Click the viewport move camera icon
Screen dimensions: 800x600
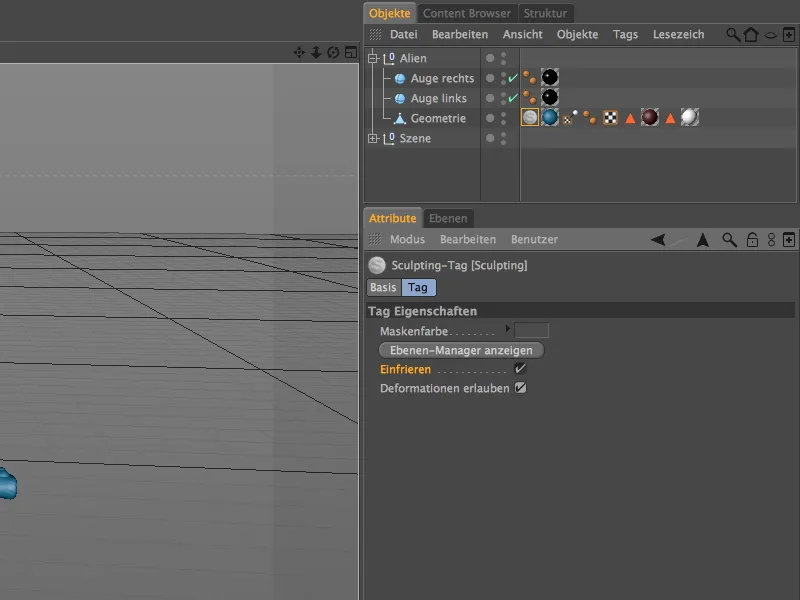(x=299, y=52)
